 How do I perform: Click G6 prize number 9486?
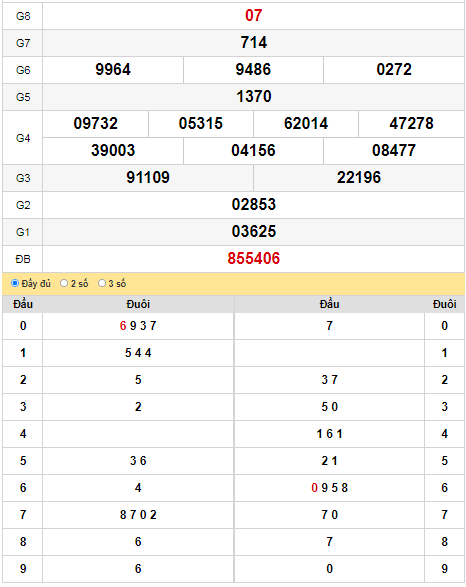(253, 70)
